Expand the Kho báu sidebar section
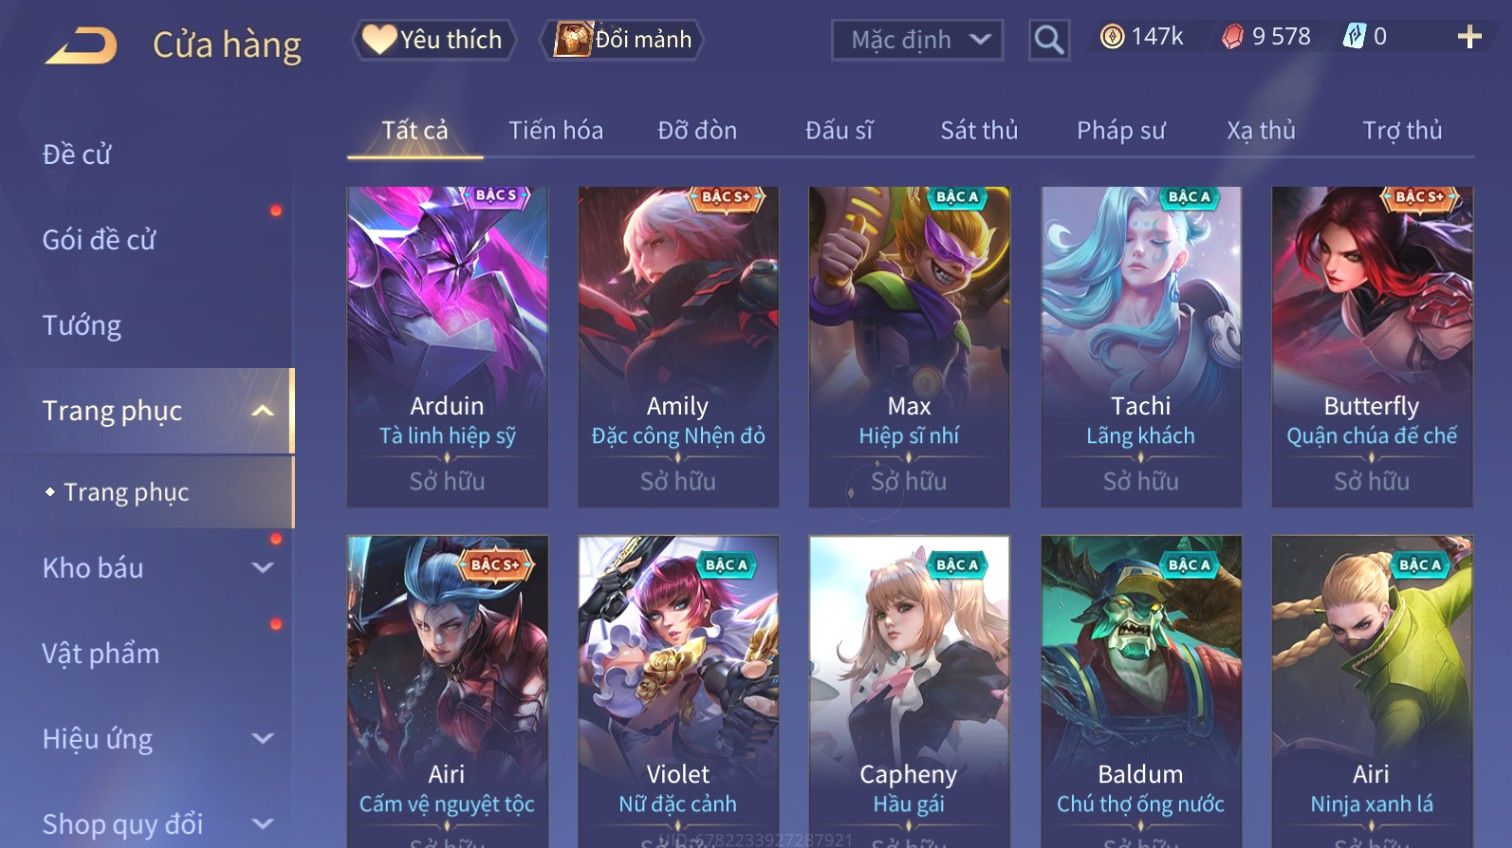The width and height of the screenshot is (1512, 848). point(263,568)
